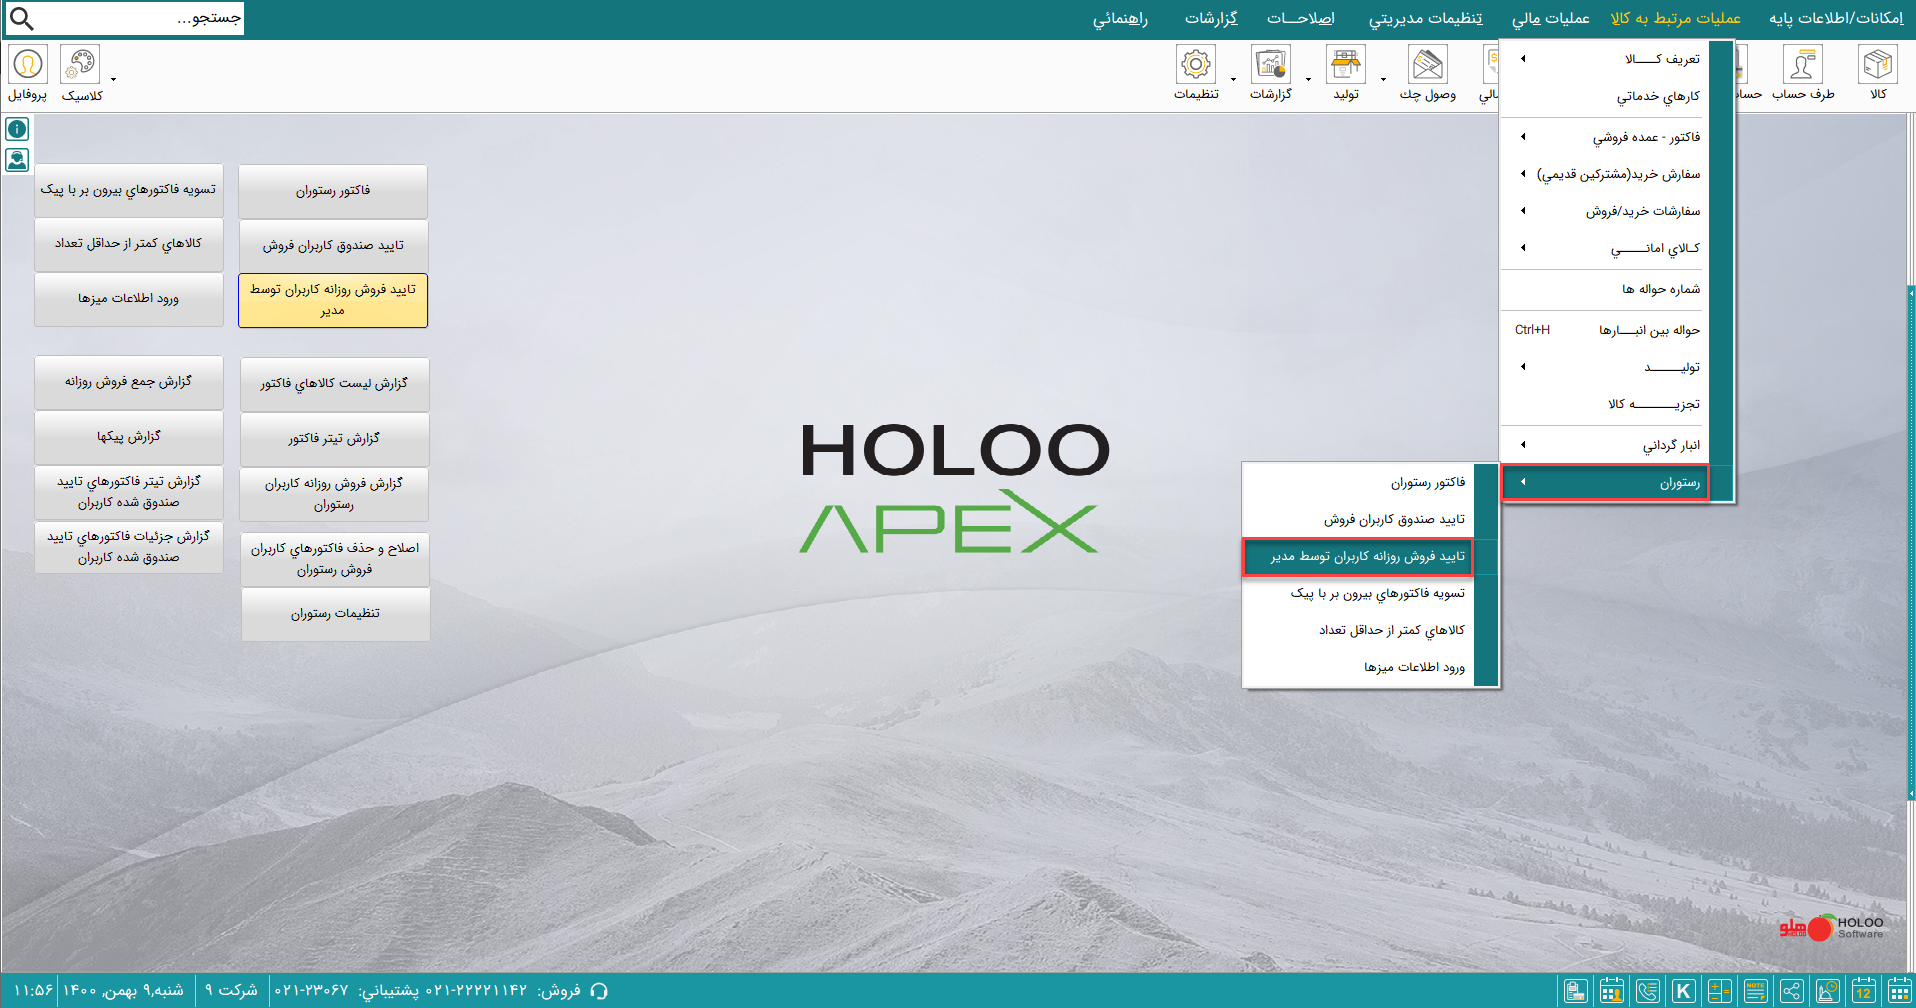The image size is (1916, 1008).
Task: Open the پروفایل (profile) toolbar icon
Action: 28,65
